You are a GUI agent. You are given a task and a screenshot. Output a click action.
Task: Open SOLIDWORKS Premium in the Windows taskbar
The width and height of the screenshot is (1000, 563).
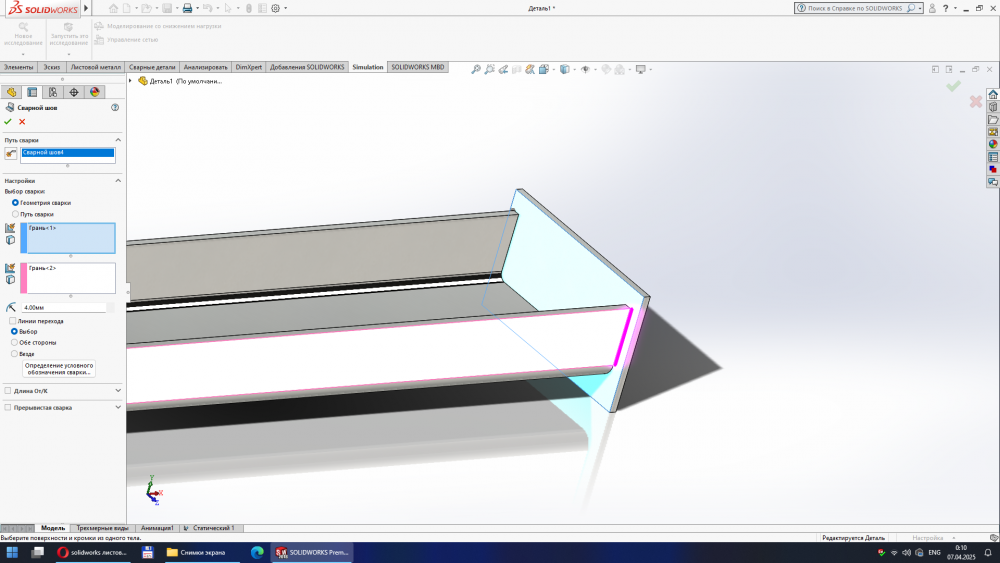312,552
